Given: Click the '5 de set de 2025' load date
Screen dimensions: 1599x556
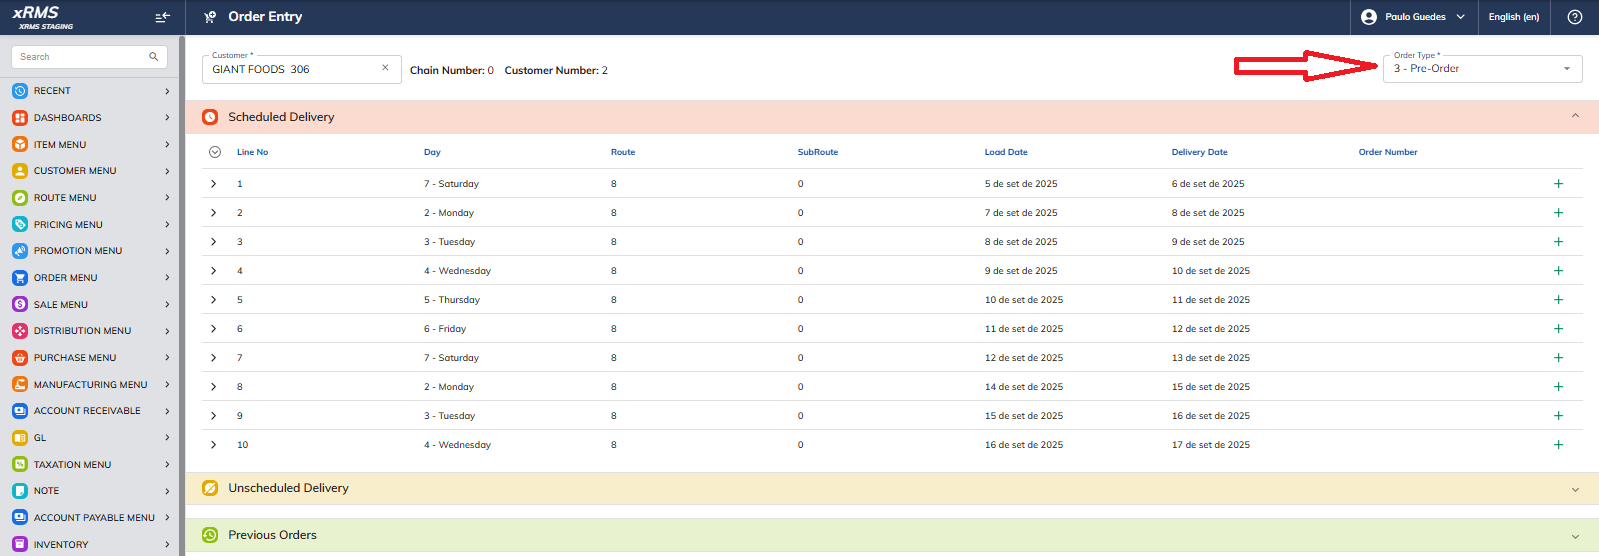Looking at the screenshot, I should point(1021,184).
